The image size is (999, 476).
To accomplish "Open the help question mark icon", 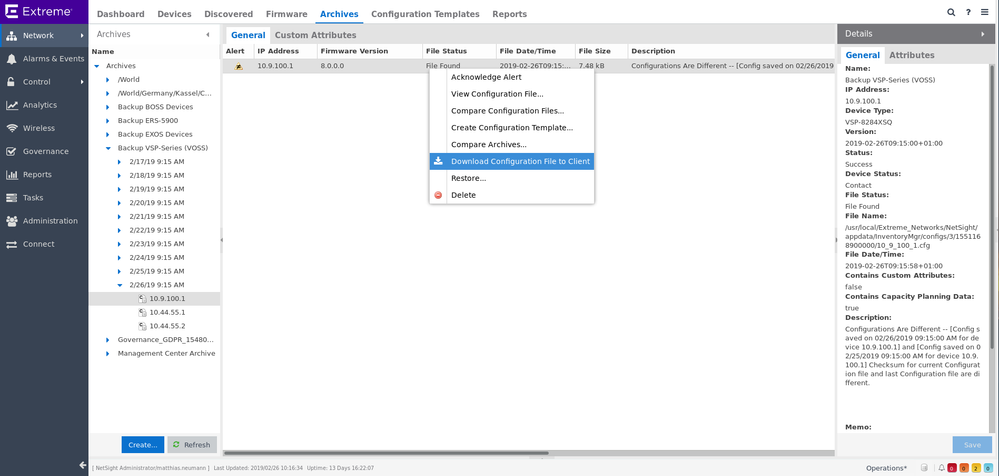I will (x=968, y=13).
